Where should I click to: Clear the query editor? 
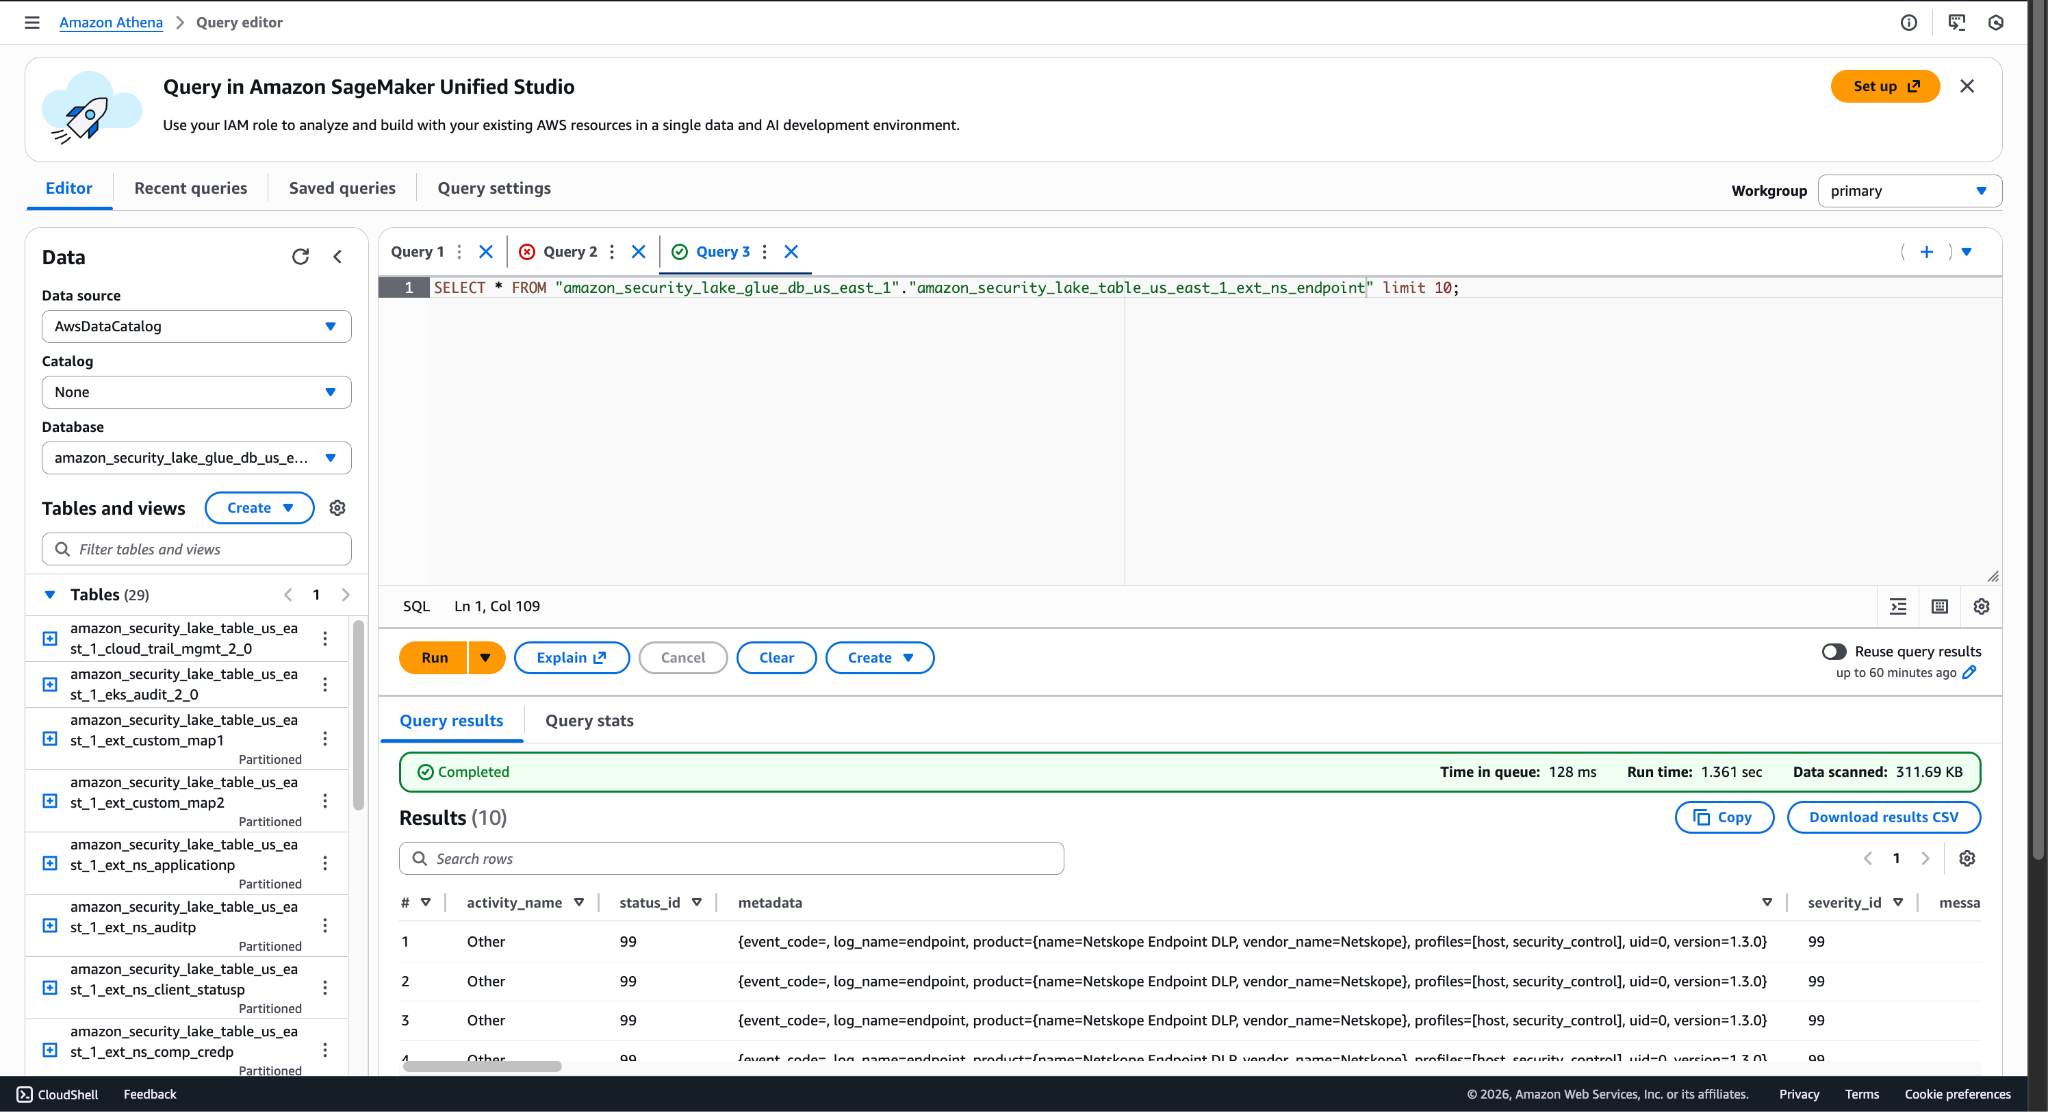(x=777, y=658)
